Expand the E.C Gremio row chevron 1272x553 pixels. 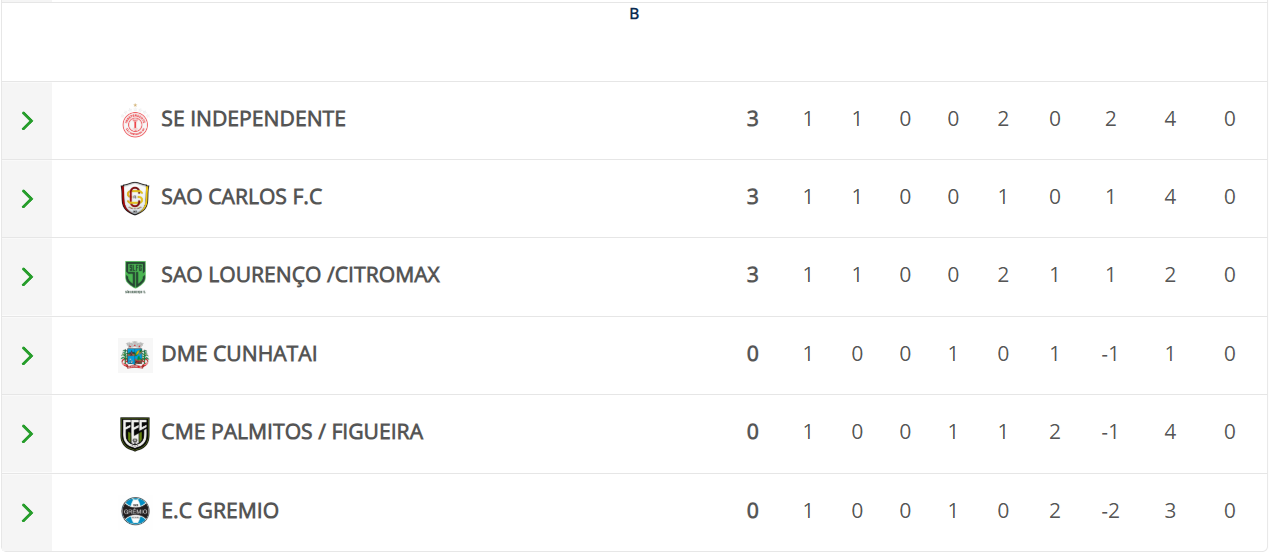(27, 513)
